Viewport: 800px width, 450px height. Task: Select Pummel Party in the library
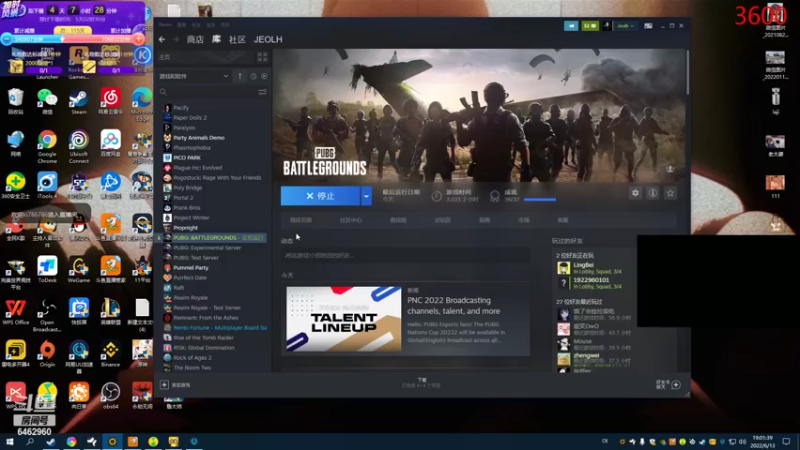point(190,267)
